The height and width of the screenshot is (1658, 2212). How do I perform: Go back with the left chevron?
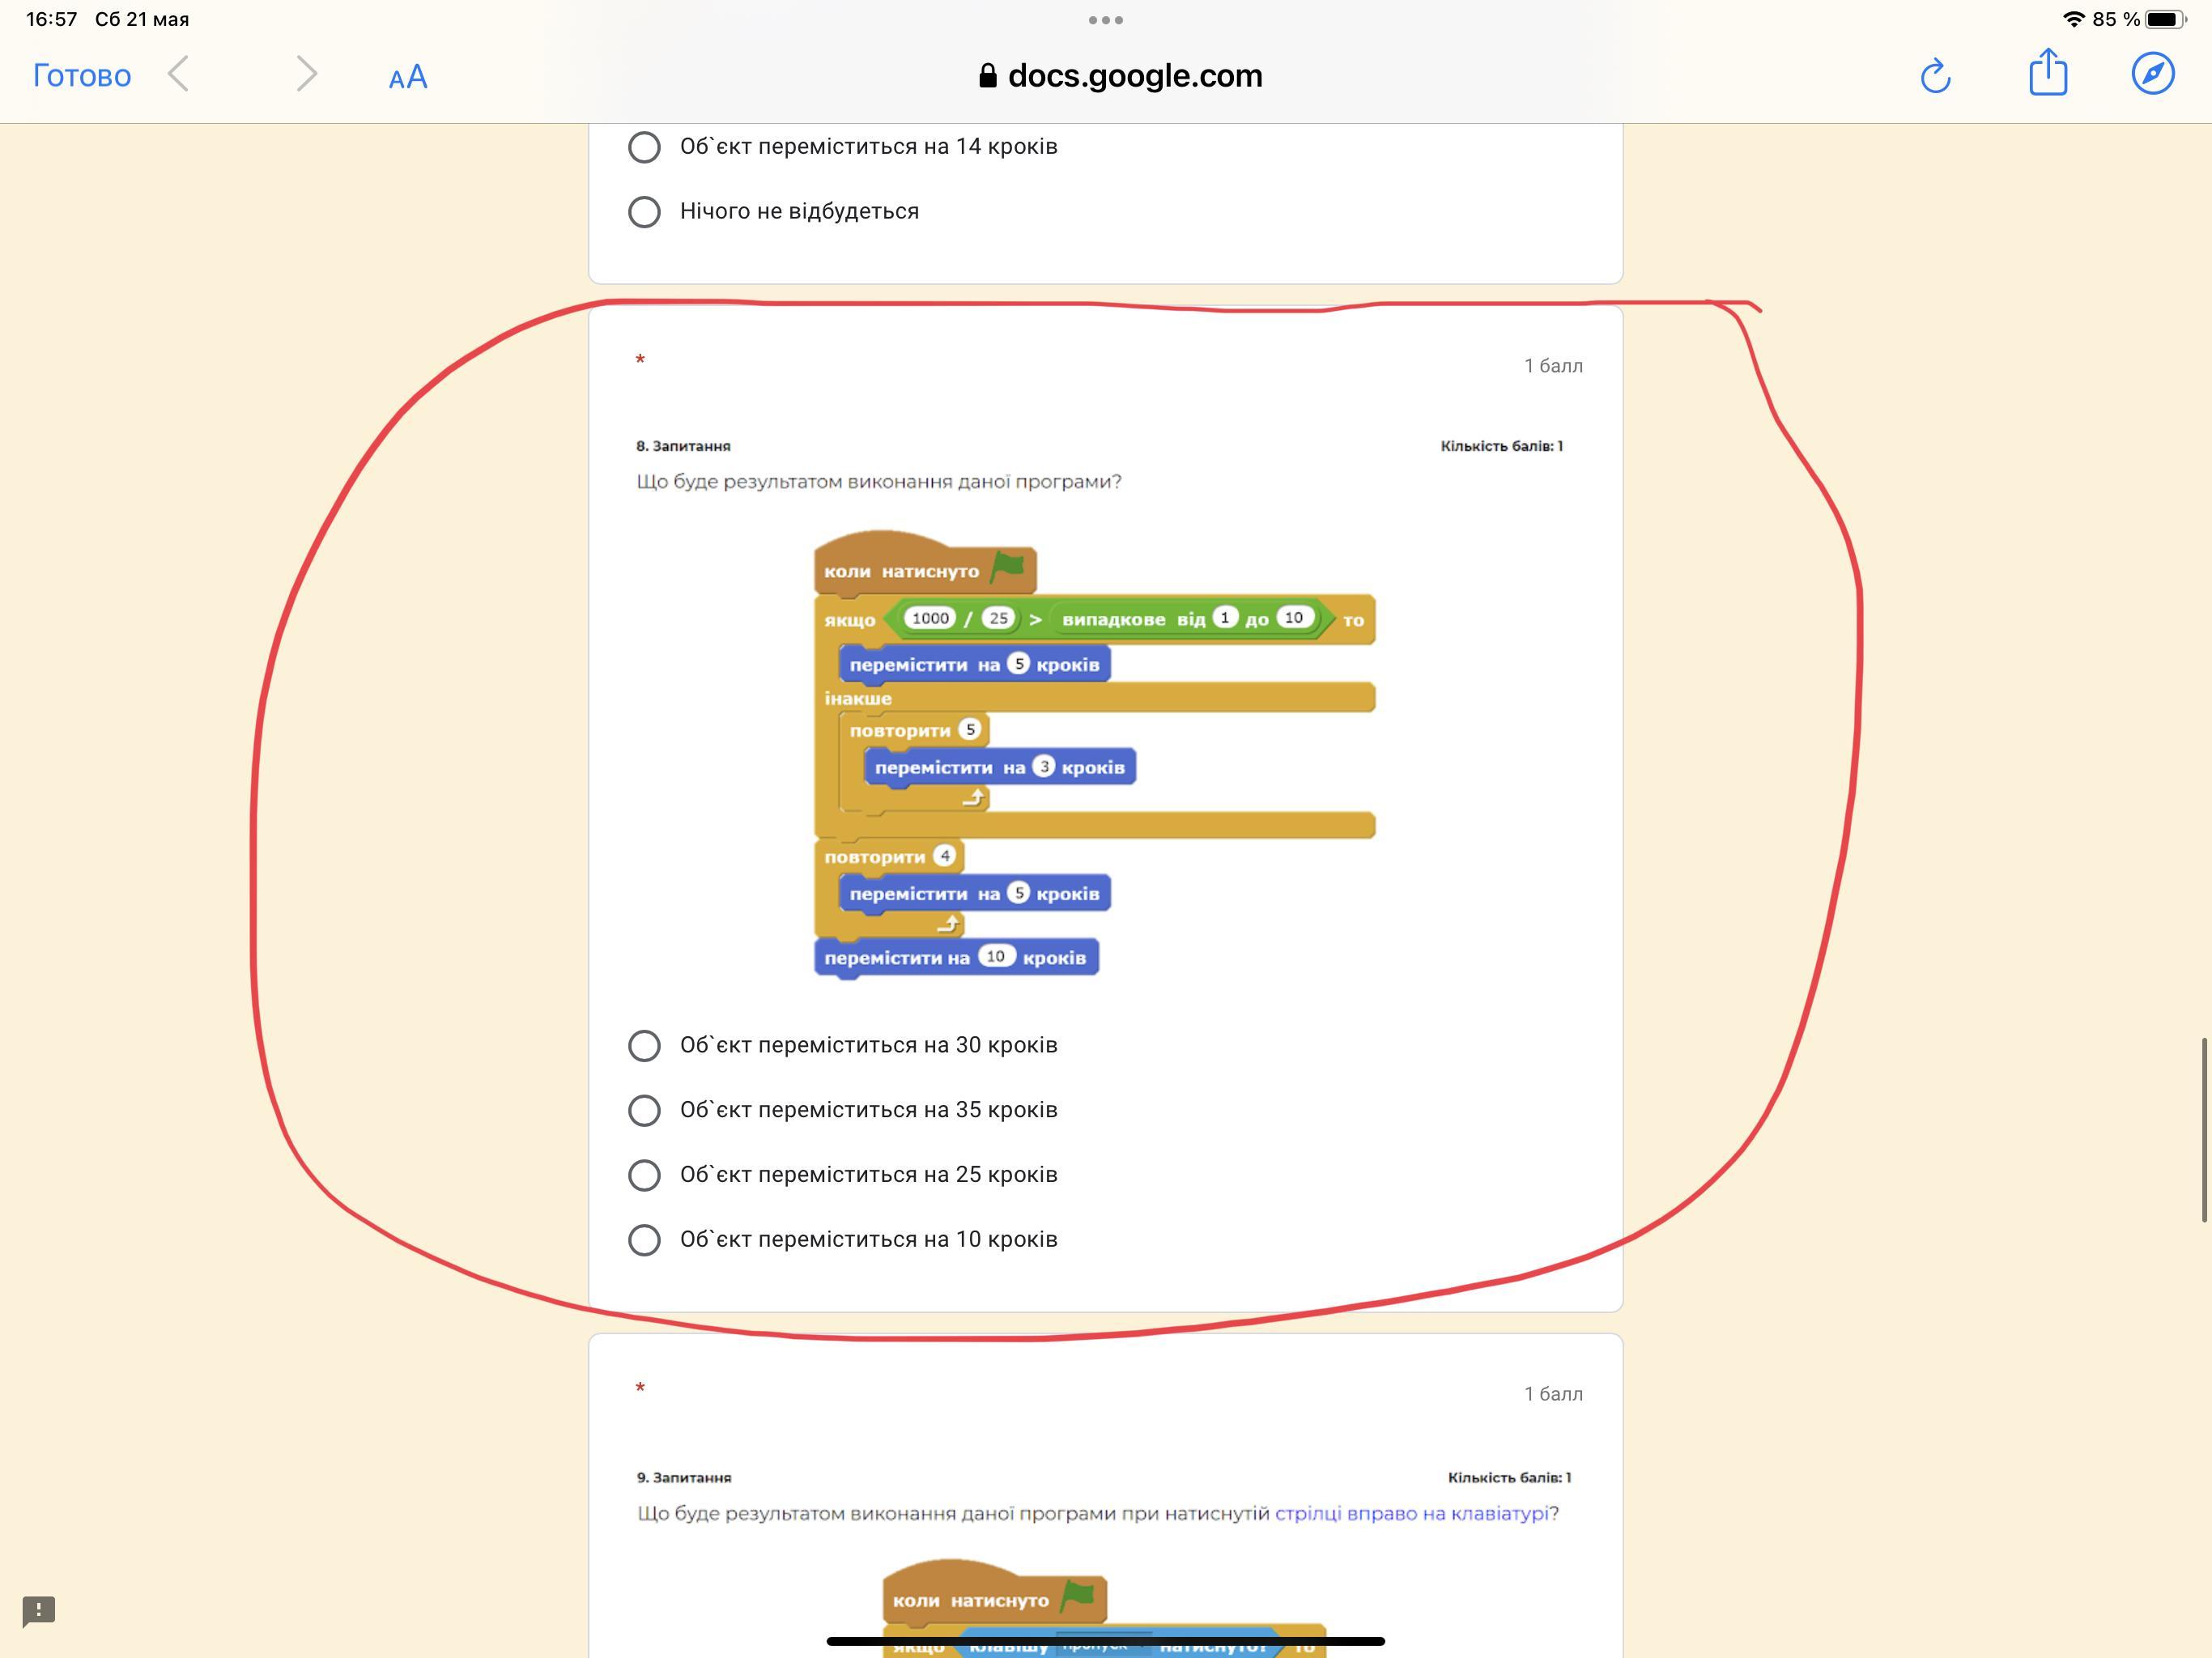(x=179, y=74)
